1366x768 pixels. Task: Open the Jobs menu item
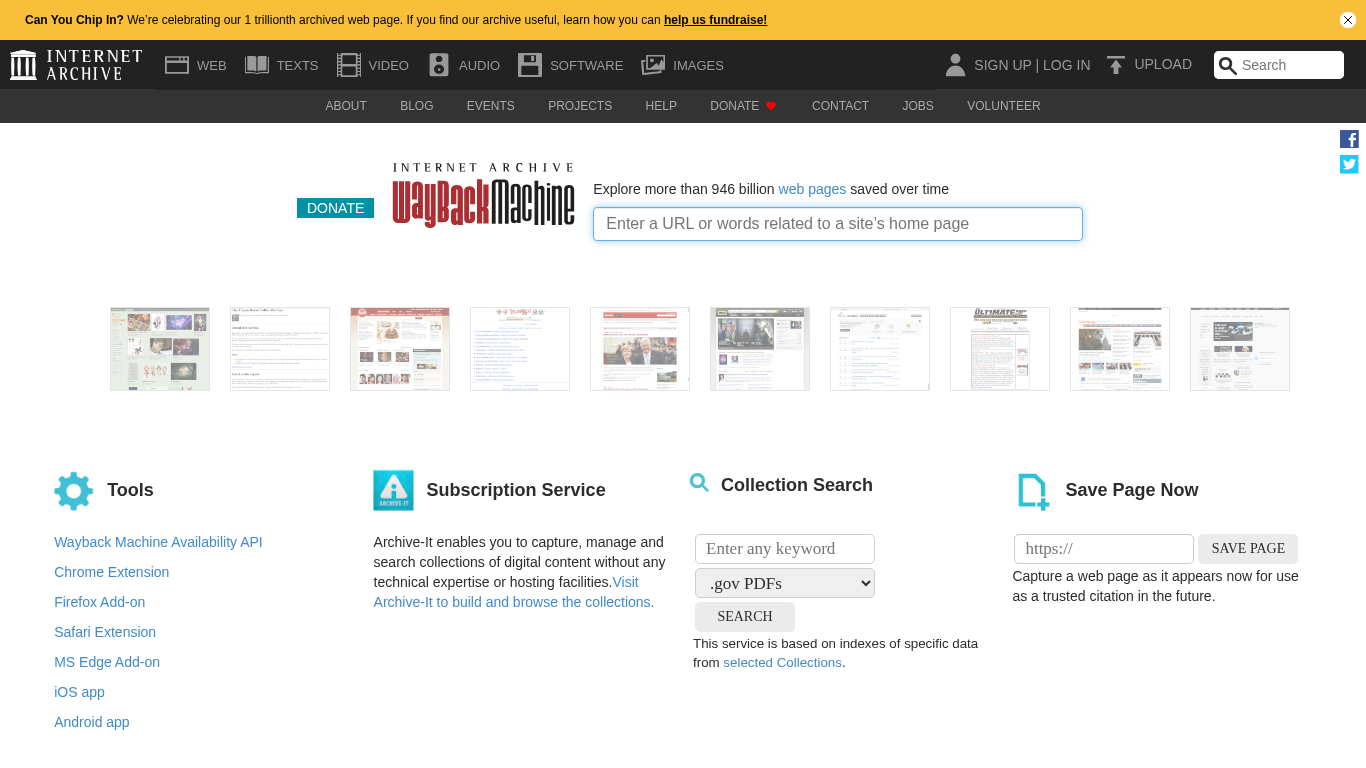918,106
